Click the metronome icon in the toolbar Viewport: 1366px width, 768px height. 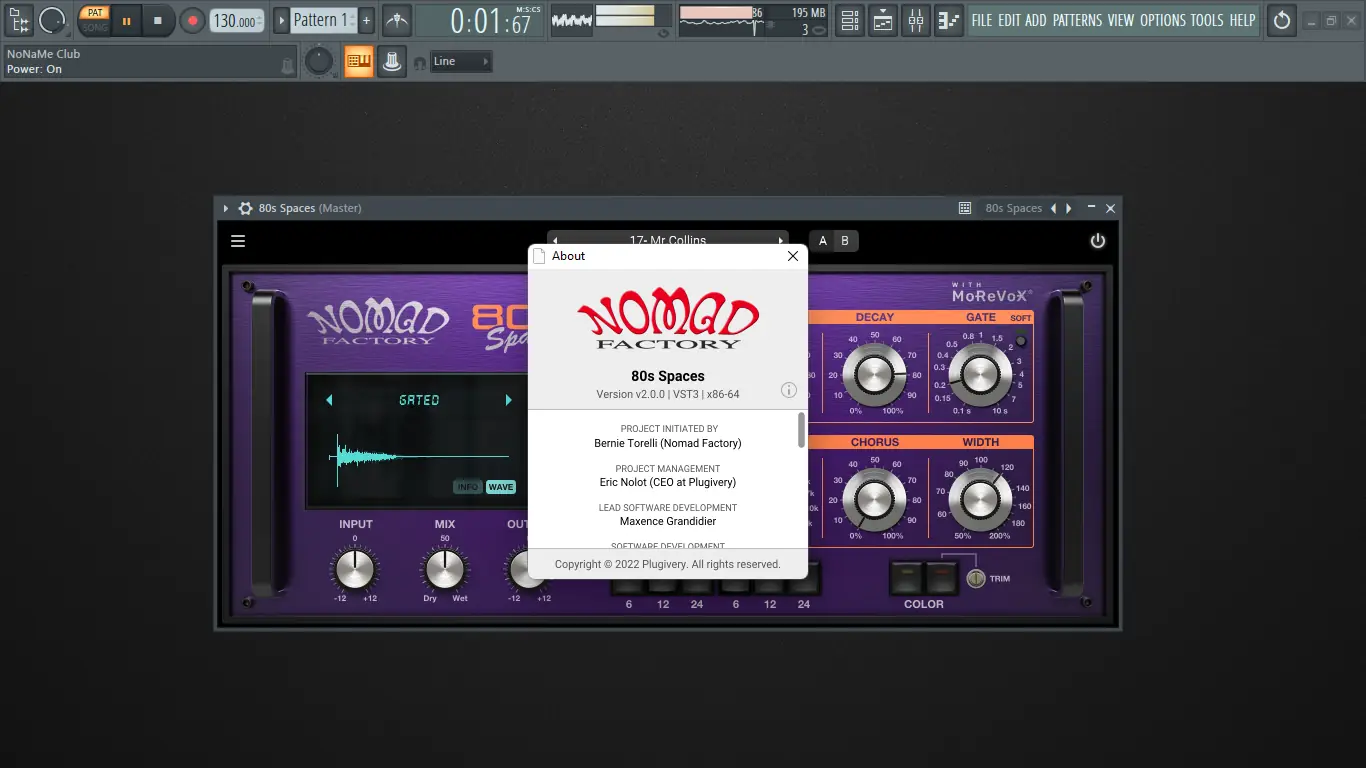click(397, 20)
